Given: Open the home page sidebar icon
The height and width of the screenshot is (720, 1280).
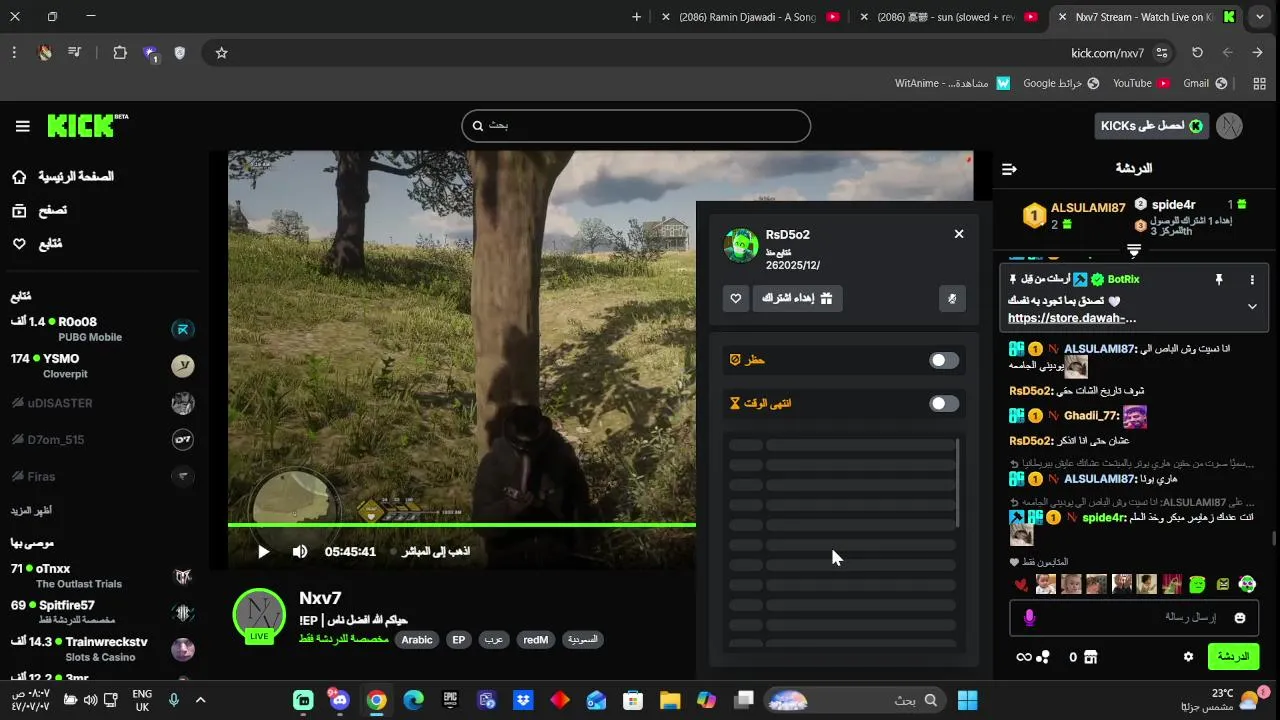Looking at the screenshot, I should [19, 177].
